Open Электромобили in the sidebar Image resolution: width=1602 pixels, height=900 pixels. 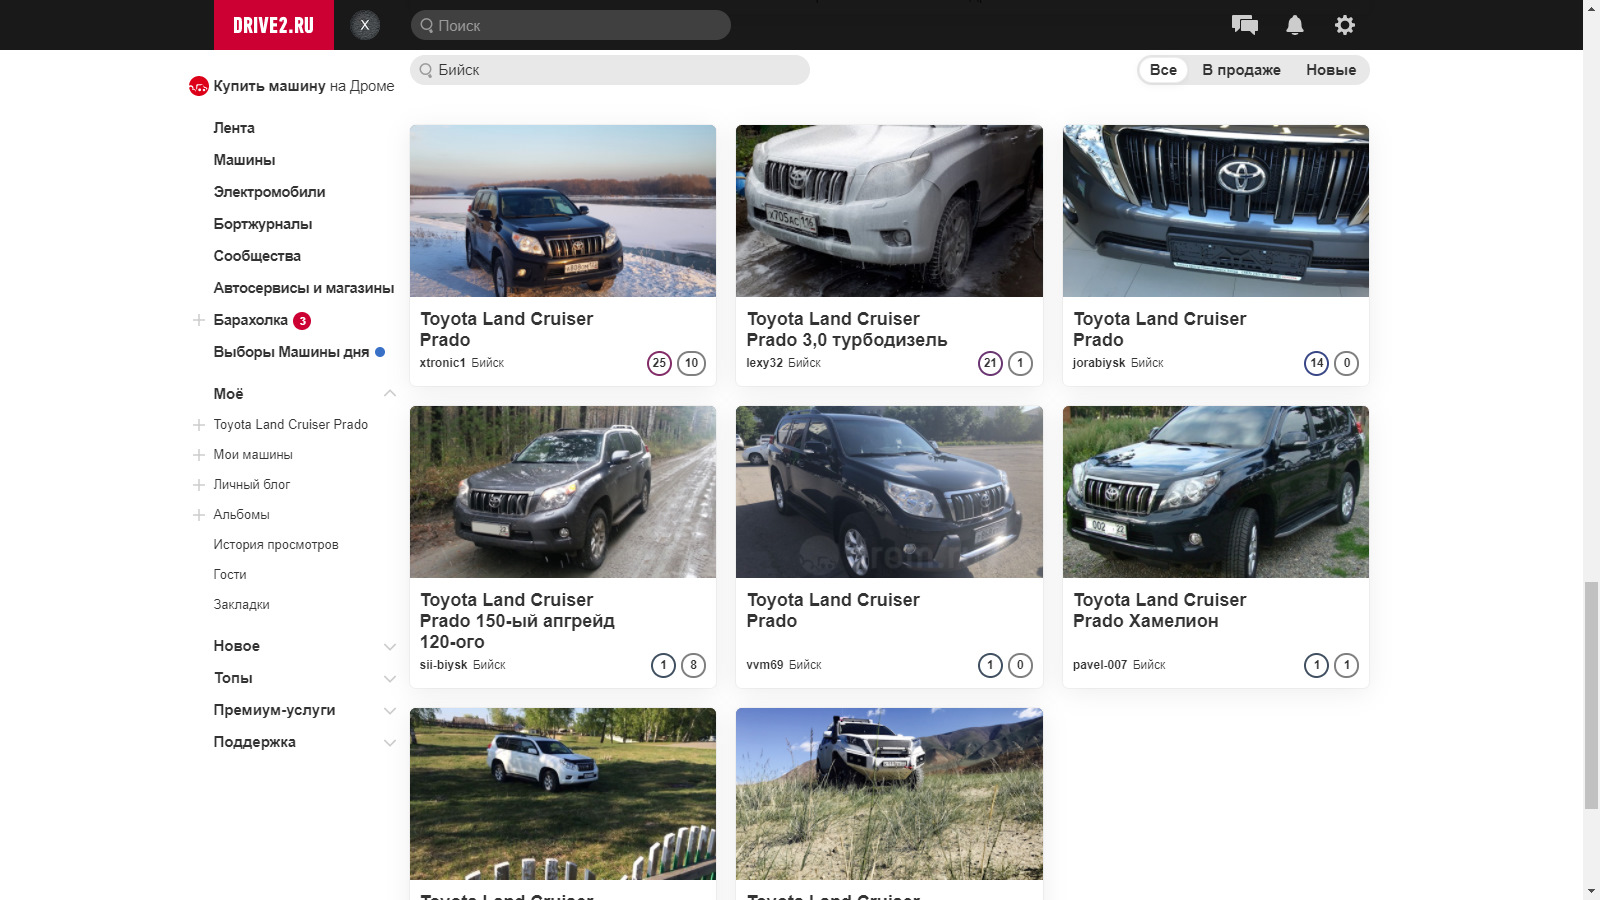[269, 192]
